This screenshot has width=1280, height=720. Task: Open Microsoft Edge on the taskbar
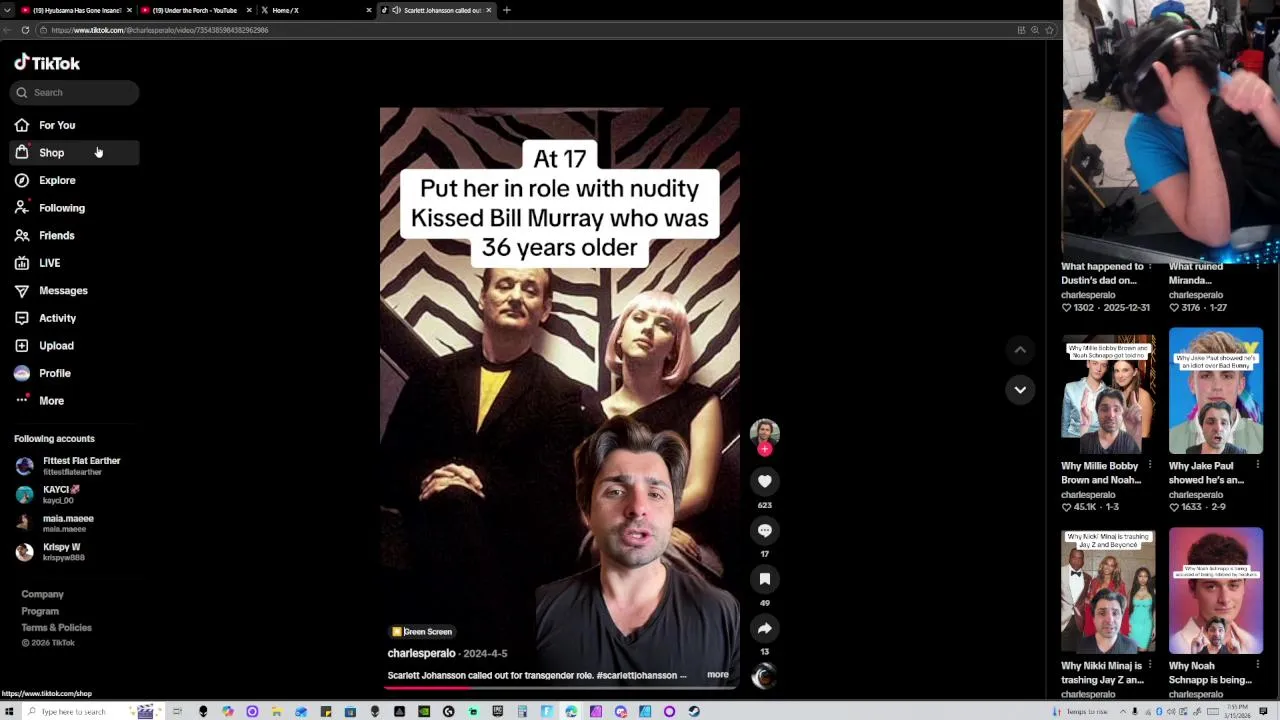pos(571,711)
